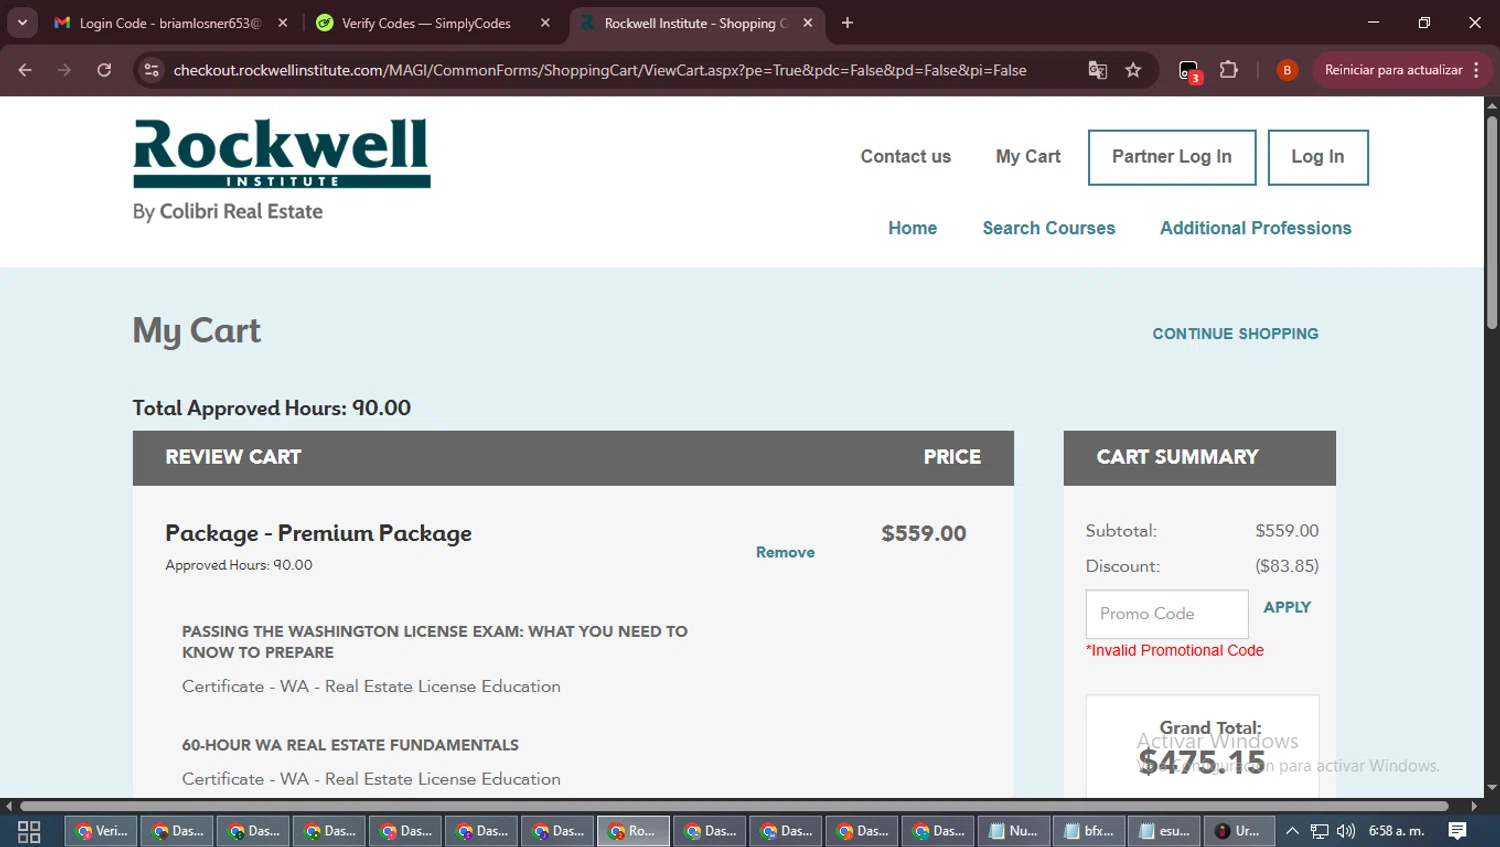The height and width of the screenshot is (847, 1500).
Task: Click the Premium Package price $559.00
Action: point(923,533)
